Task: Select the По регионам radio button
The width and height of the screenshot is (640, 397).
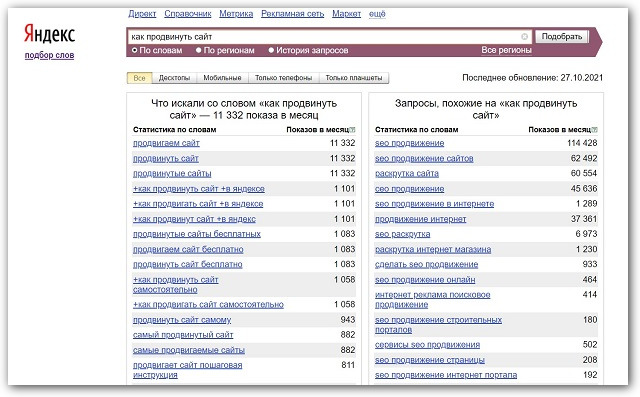Action: (x=199, y=50)
